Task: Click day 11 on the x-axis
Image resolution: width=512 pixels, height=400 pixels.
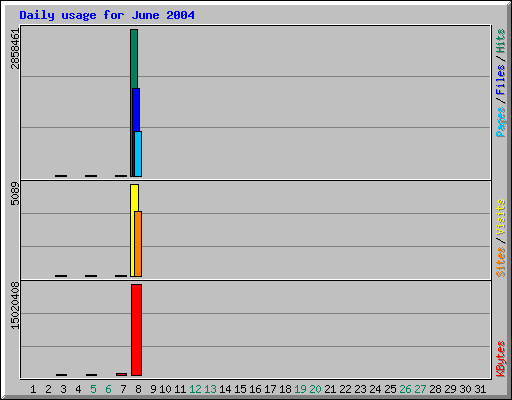Action: point(180,389)
